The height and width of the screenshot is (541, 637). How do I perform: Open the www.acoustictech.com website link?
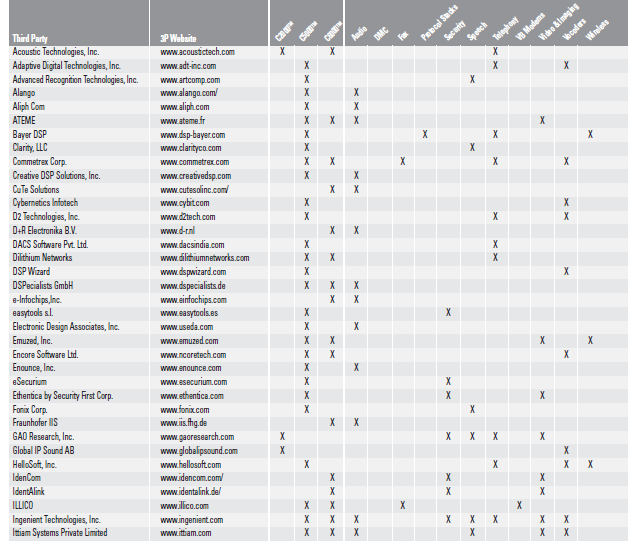click(197, 52)
